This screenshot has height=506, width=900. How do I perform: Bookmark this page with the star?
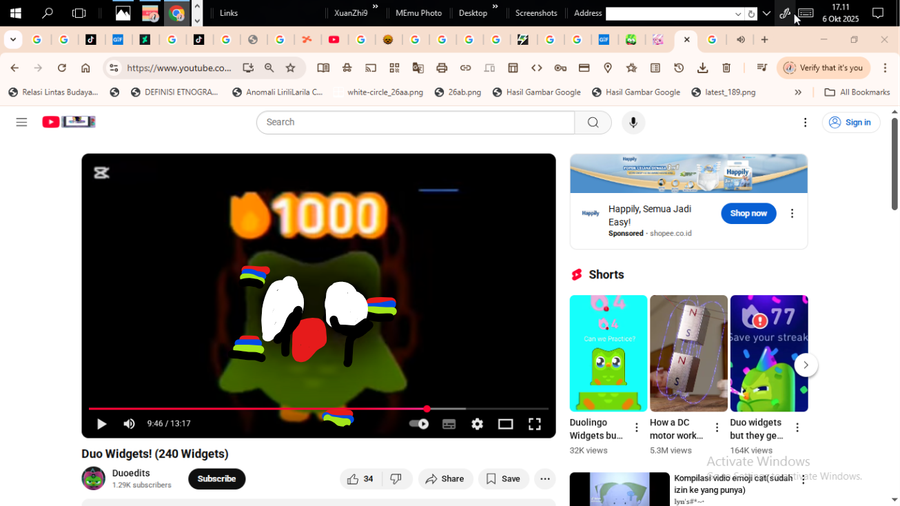tap(290, 68)
